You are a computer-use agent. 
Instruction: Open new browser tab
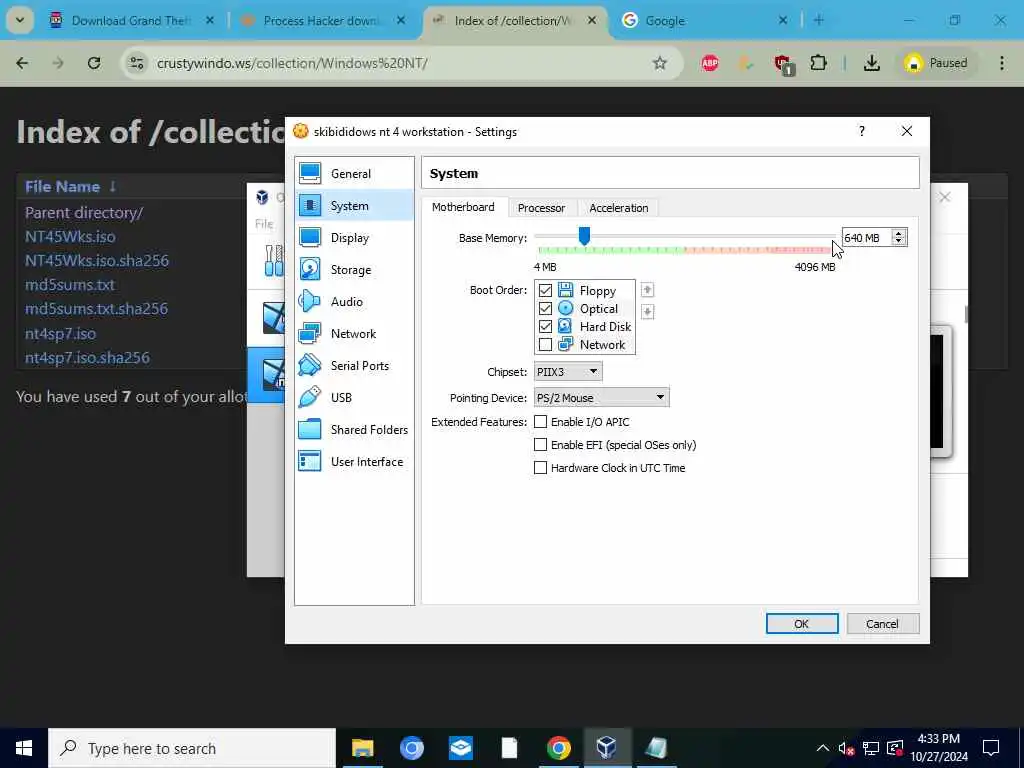click(x=819, y=20)
